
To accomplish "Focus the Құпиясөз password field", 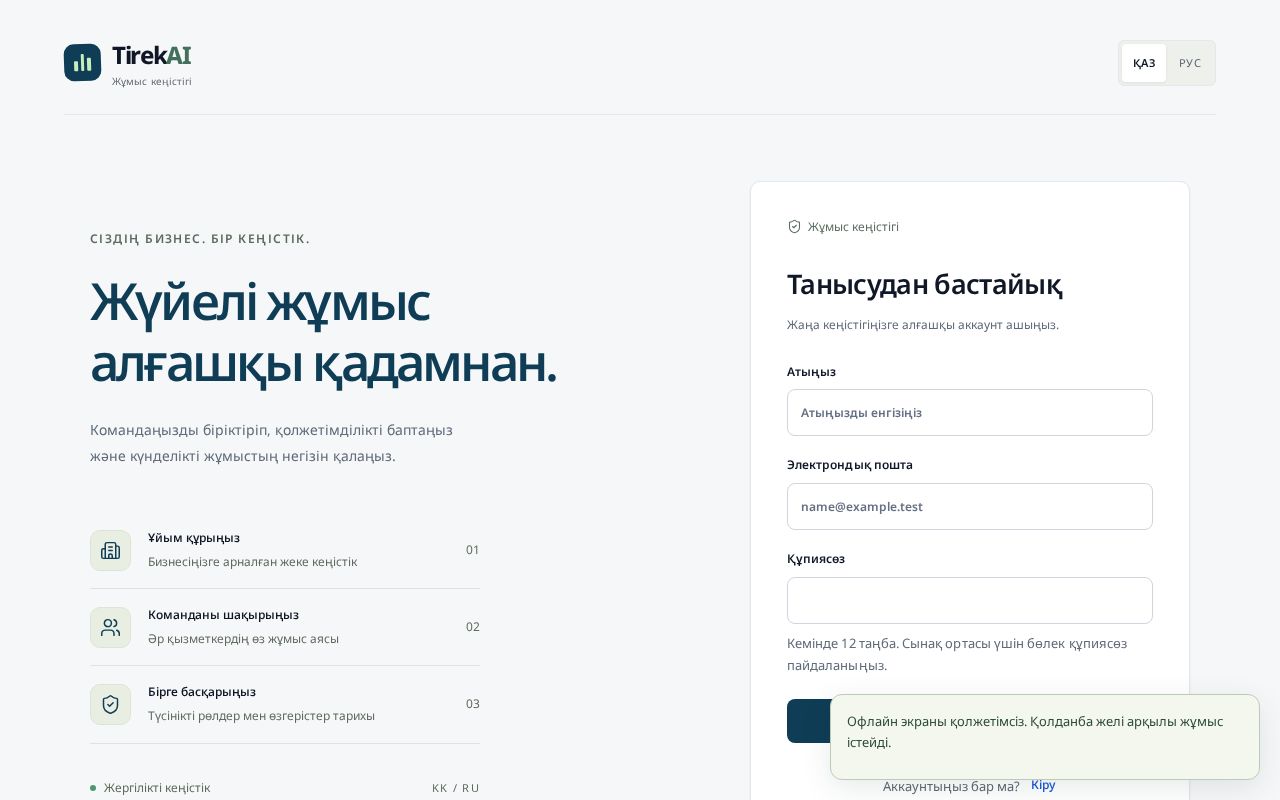I will click(970, 600).
